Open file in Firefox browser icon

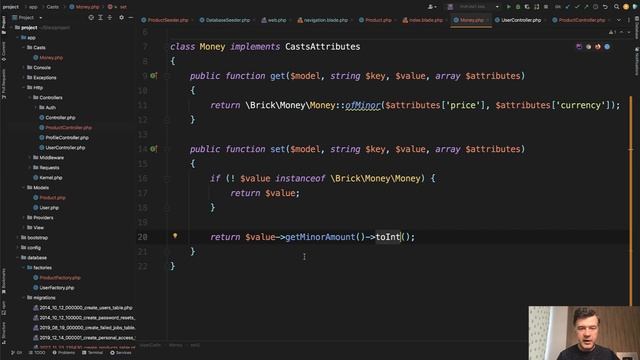[x=598, y=47]
